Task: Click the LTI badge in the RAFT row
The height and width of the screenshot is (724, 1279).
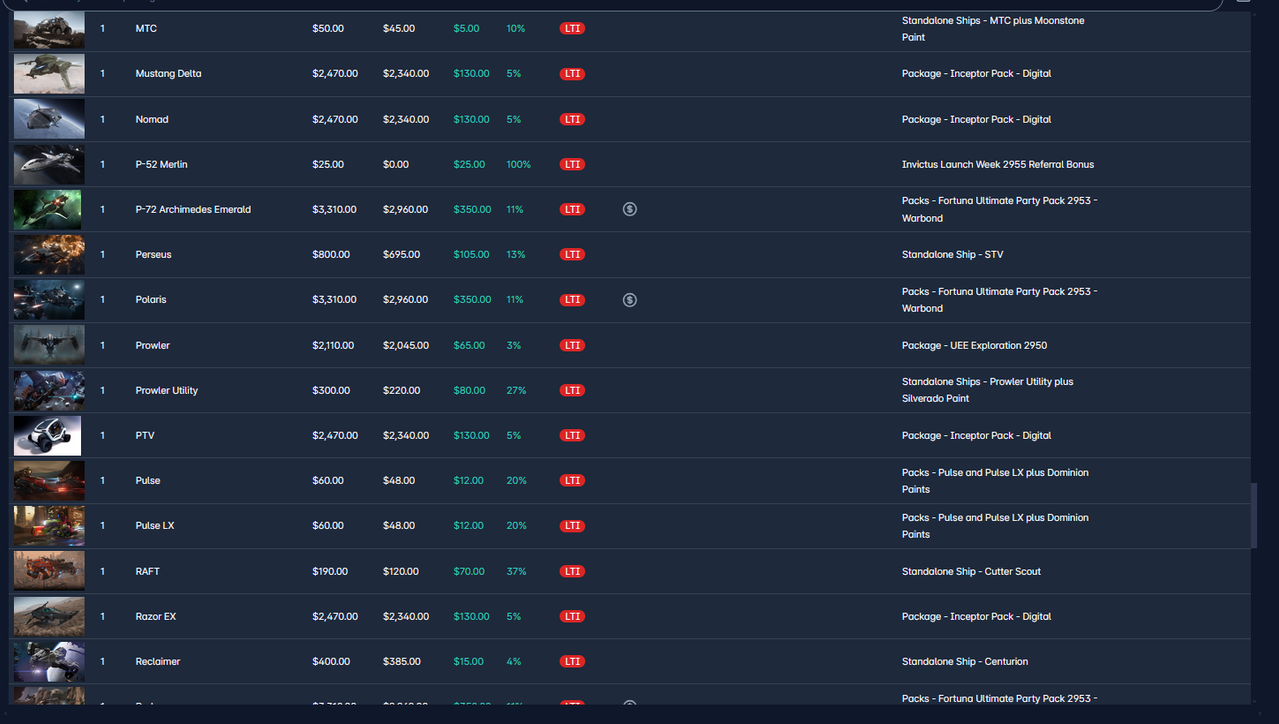Action: pyautogui.click(x=572, y=572)
